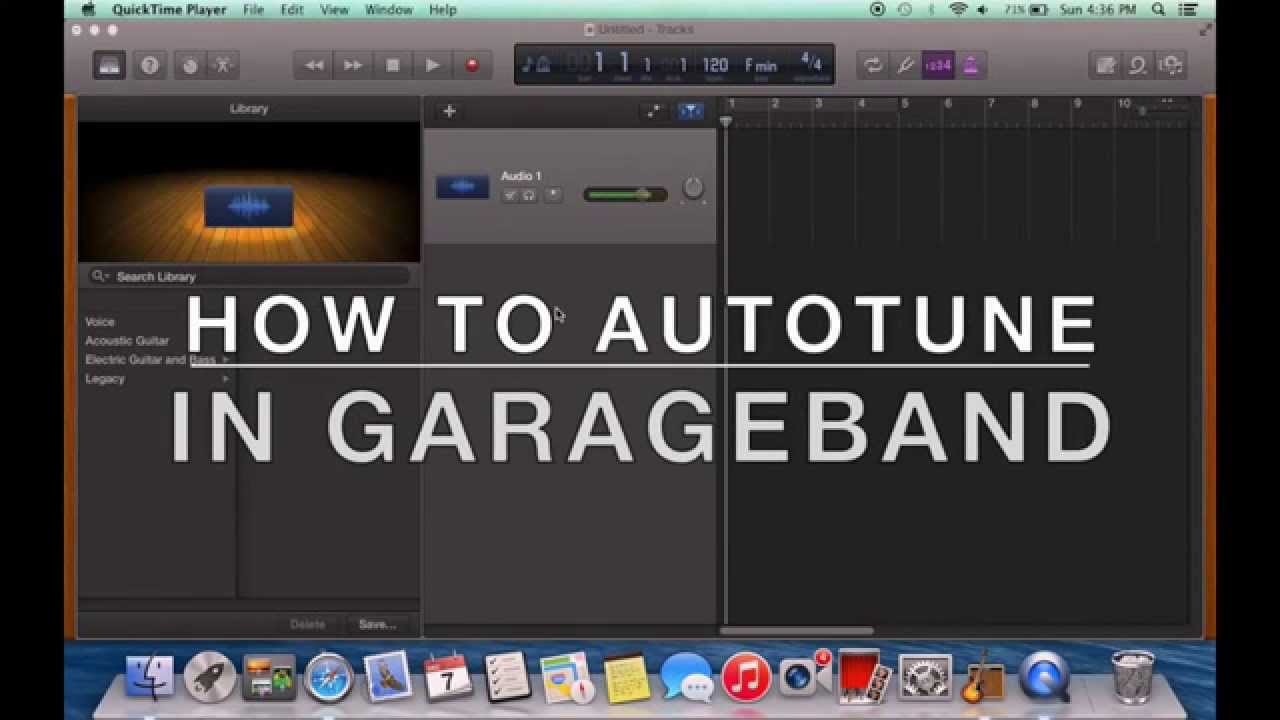Open Safari from the Dock
This screenshot has height=720, width=1280.
[x=328, y=677]
